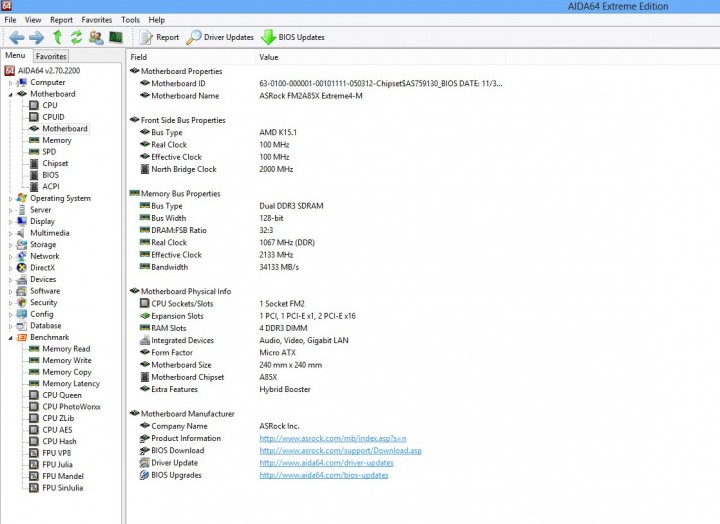Expand the Computer tree node

(10, 83)
